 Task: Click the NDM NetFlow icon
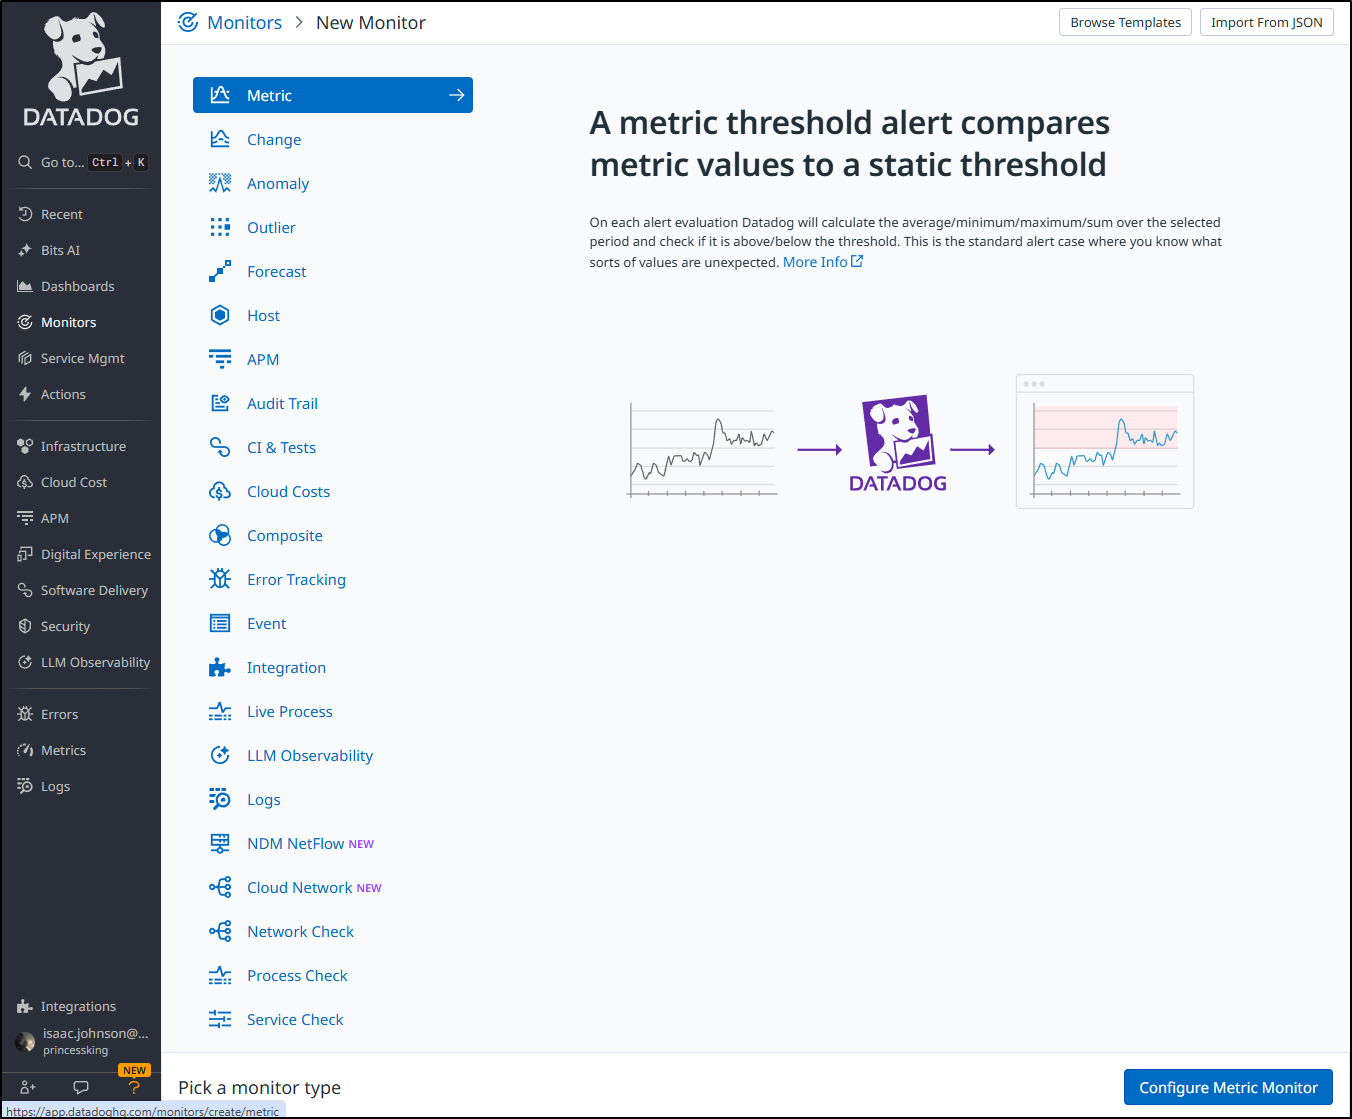pos(220,843)
